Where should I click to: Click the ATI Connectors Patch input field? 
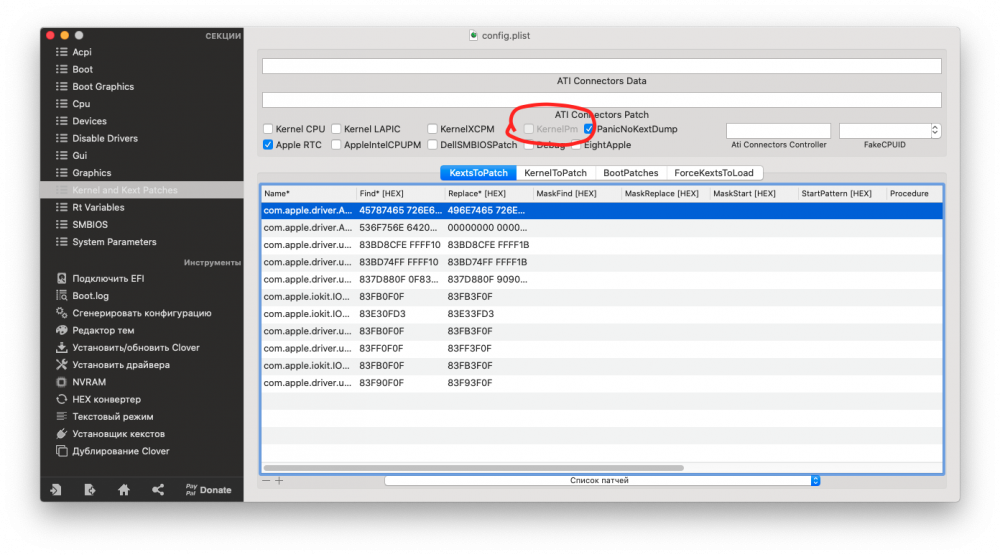pos(601,100)
